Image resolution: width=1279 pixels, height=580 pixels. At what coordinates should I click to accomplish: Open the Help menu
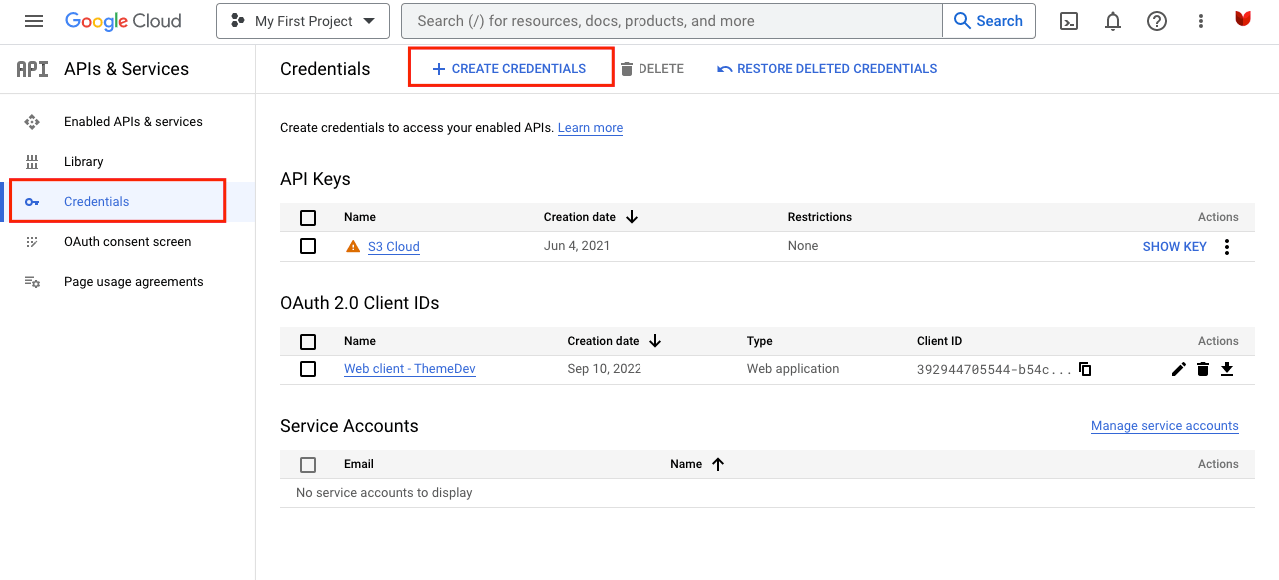pos(1156,20)
